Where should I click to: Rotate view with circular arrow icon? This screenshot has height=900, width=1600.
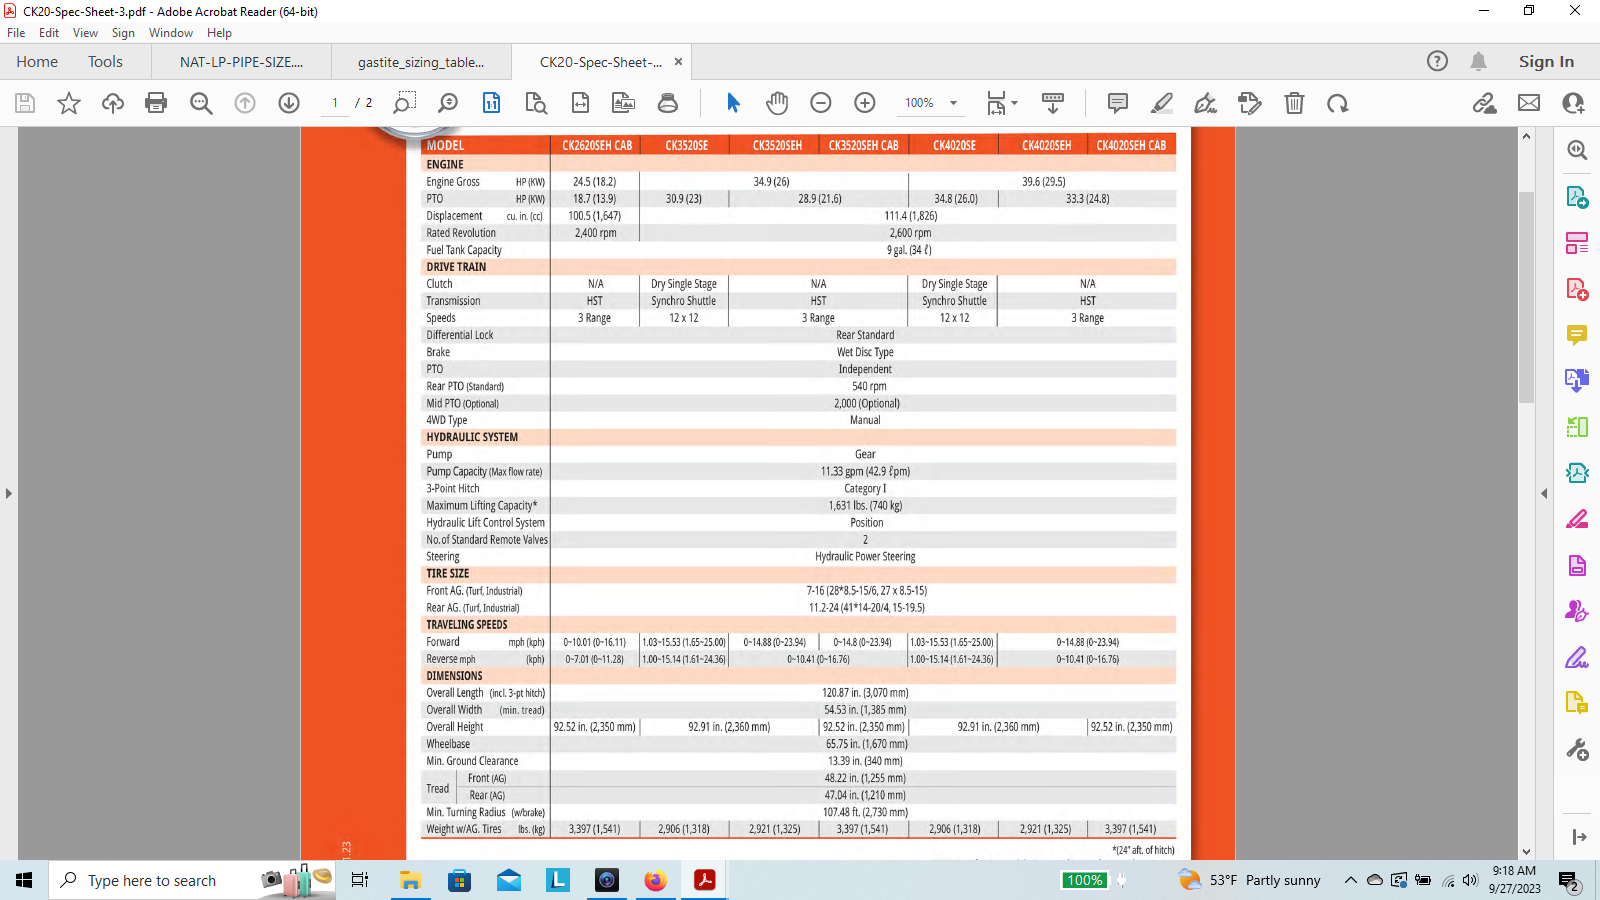pyautogui.click(x=1338, y=103)
